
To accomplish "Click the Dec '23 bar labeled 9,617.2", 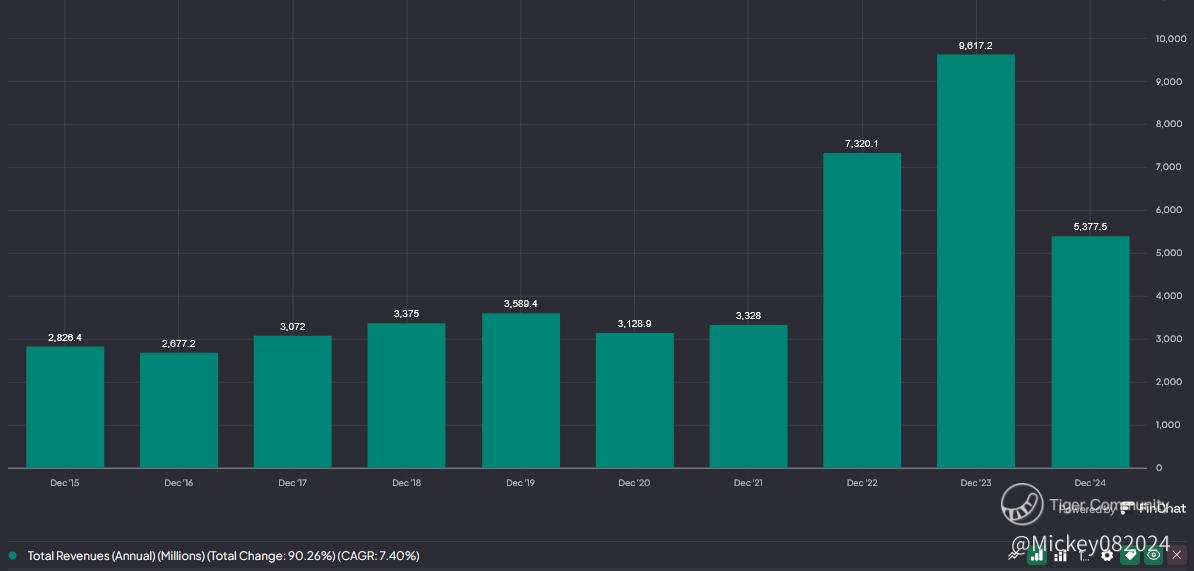I will pos(975,260).
